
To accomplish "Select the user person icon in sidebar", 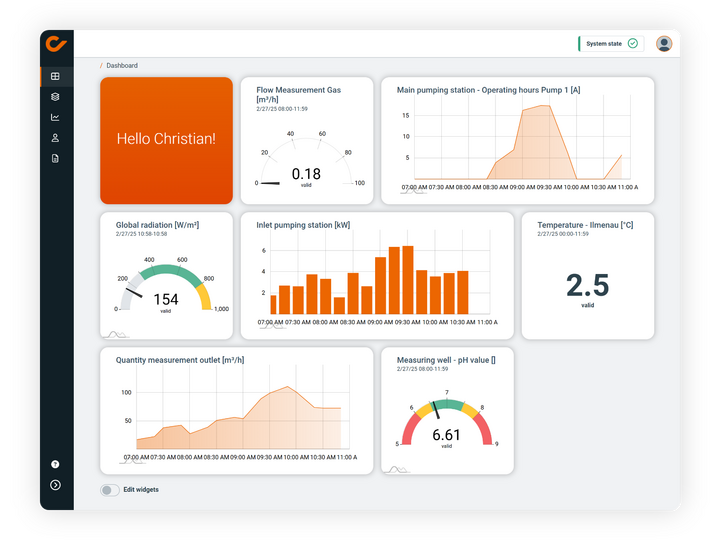I will [x=55, y=138].
